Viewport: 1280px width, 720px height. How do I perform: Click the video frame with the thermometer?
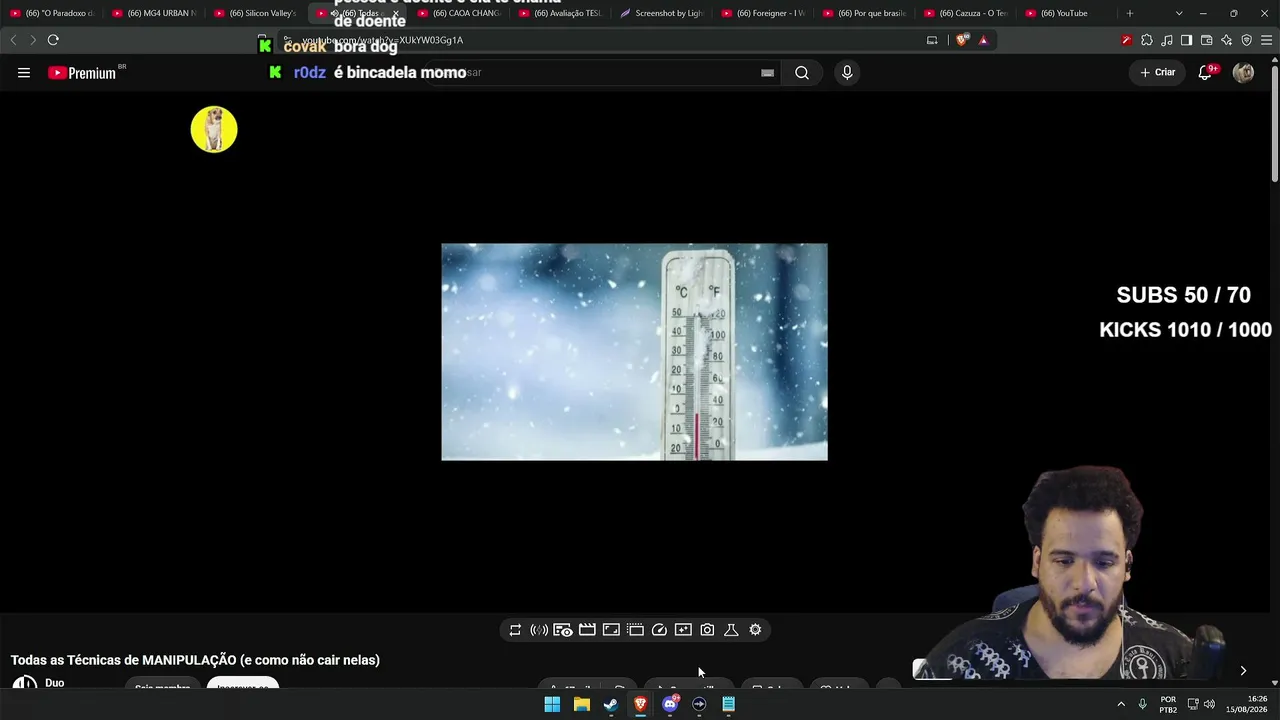pos(634,352)
